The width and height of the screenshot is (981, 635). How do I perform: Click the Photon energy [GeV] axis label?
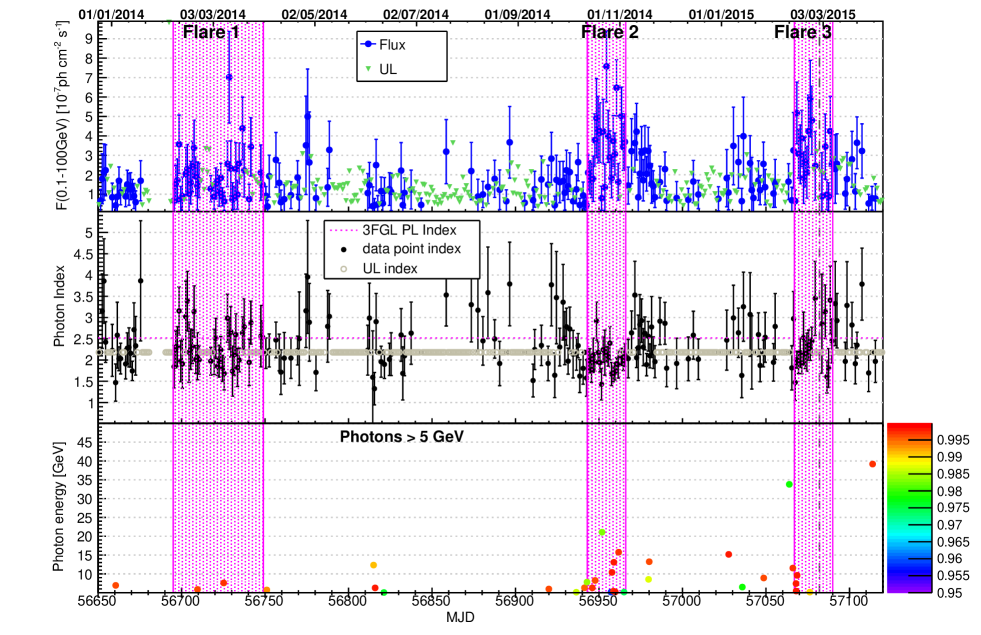pos(58,507)
